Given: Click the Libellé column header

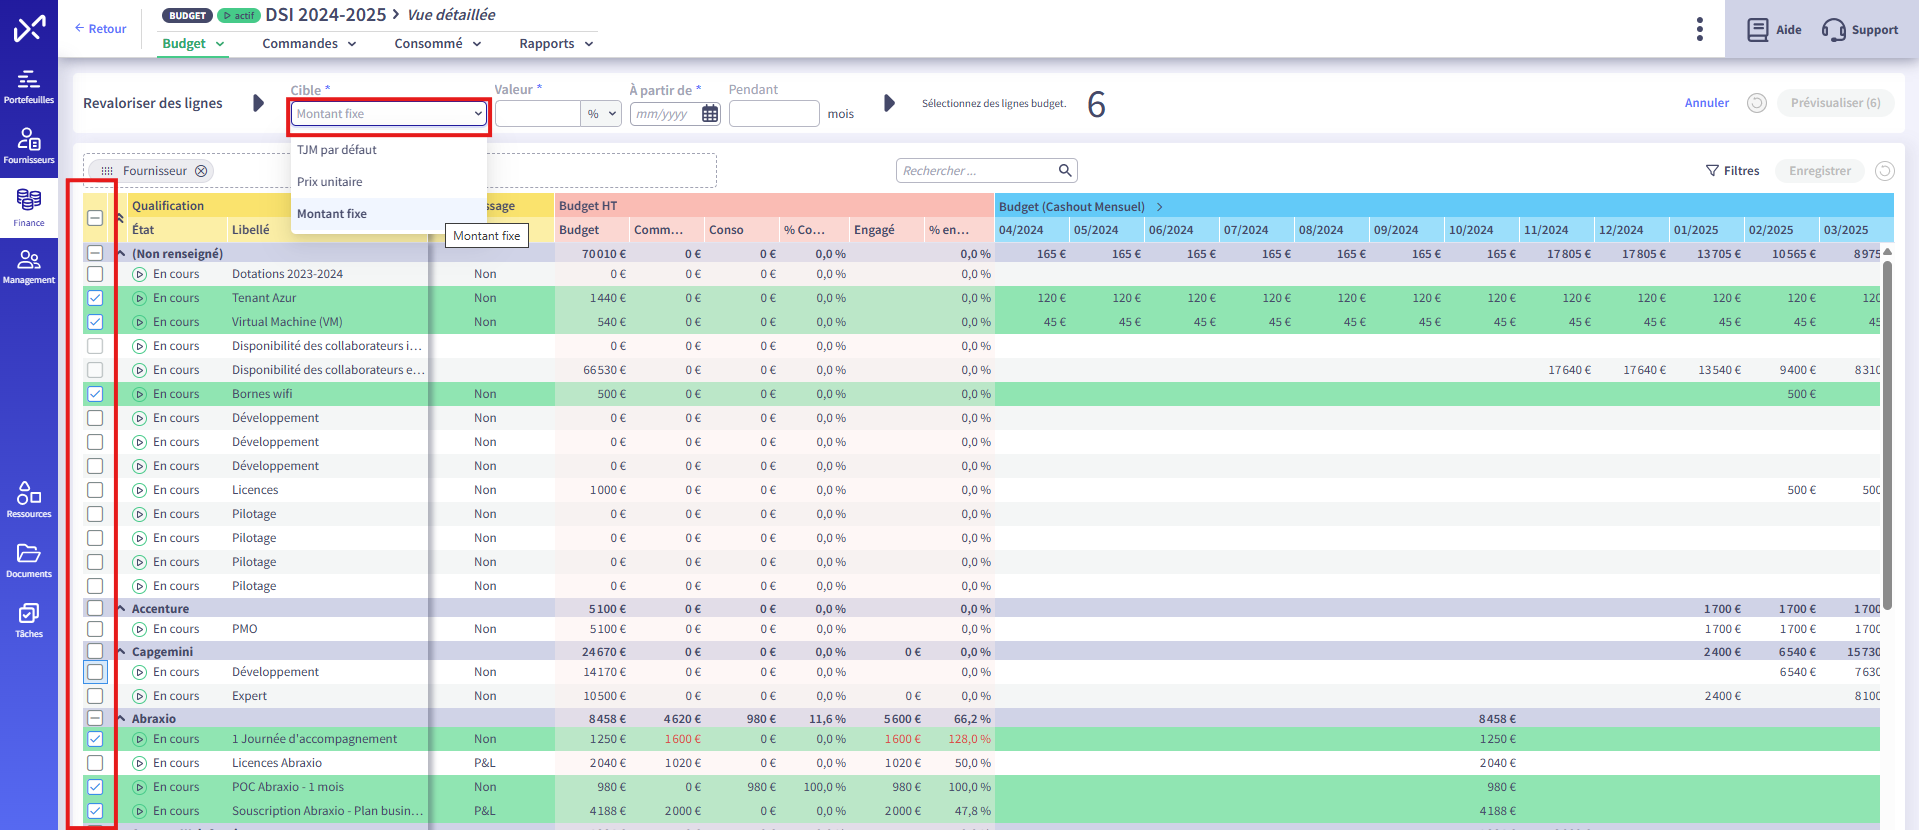Looking at the screenshot, I should point(251,230).
